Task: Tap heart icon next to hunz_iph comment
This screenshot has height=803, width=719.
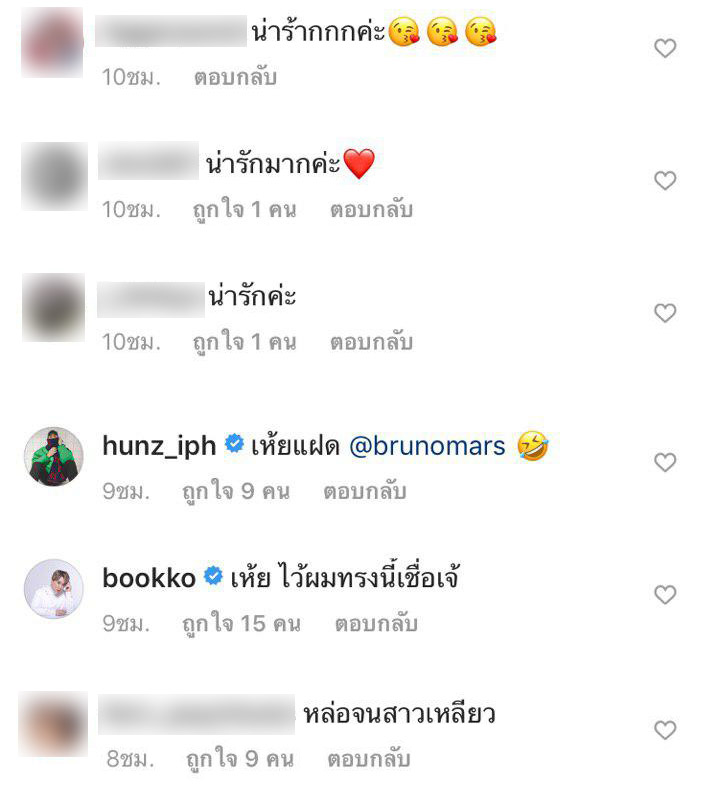Action: 665,462
